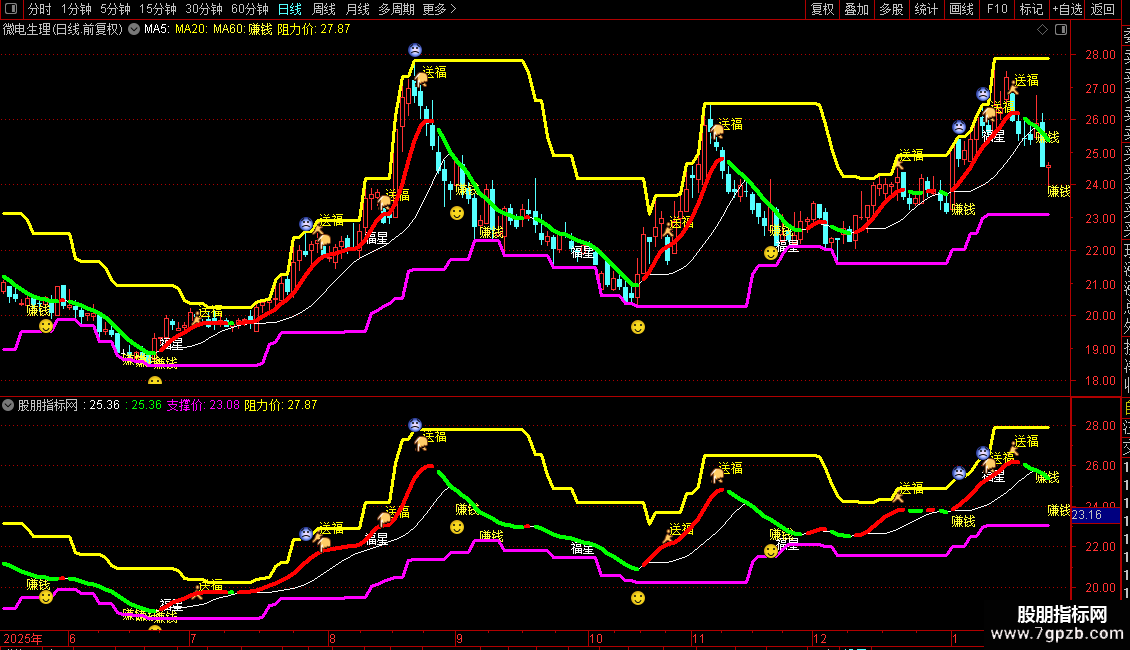Click sad face marker atop sub-chart's late-August peak
Screen dimensions: 1130x650
[415, 424]
